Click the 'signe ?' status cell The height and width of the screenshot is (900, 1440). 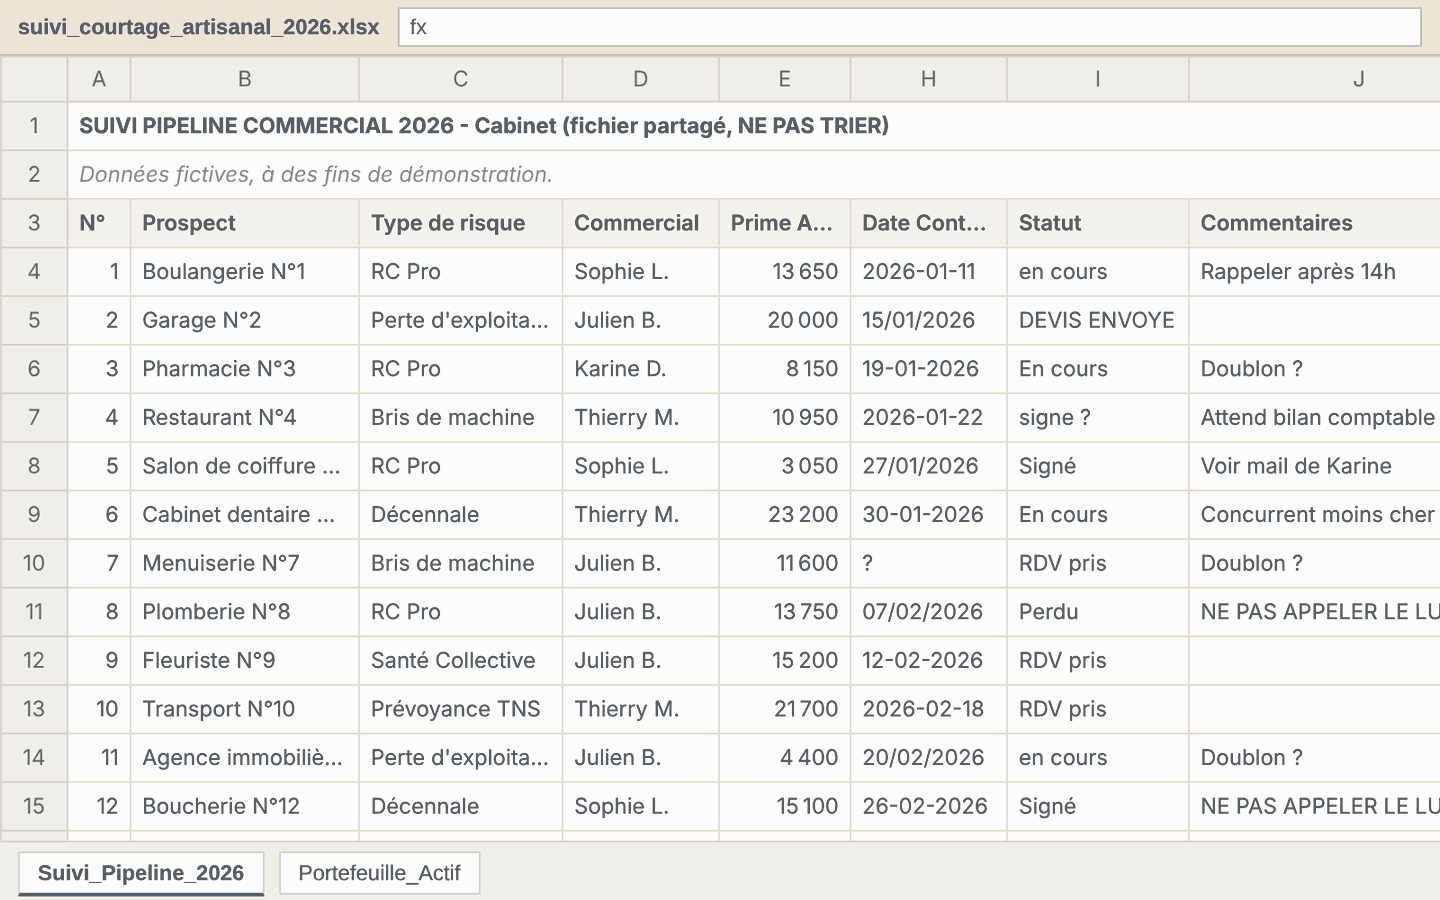[1098, 417]
